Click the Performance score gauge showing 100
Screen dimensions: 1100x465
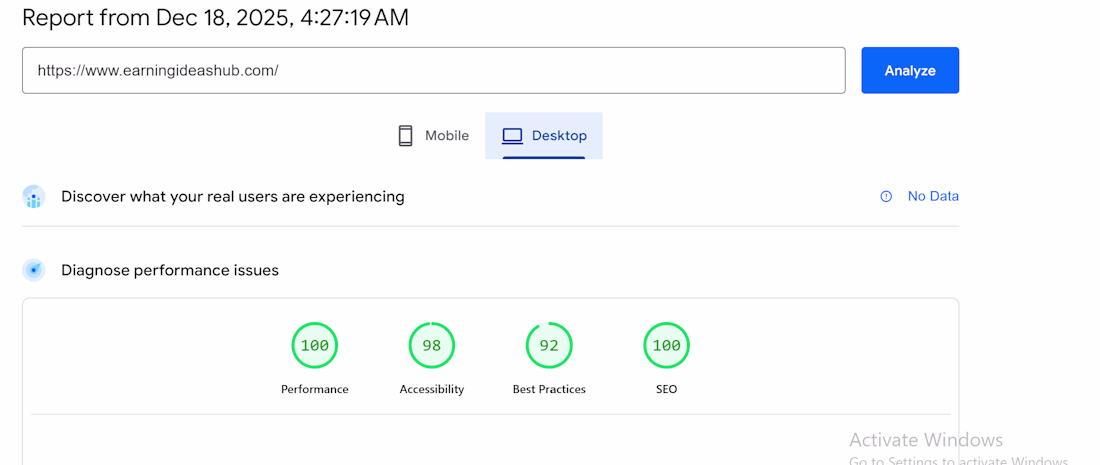(x=315, y=346)
